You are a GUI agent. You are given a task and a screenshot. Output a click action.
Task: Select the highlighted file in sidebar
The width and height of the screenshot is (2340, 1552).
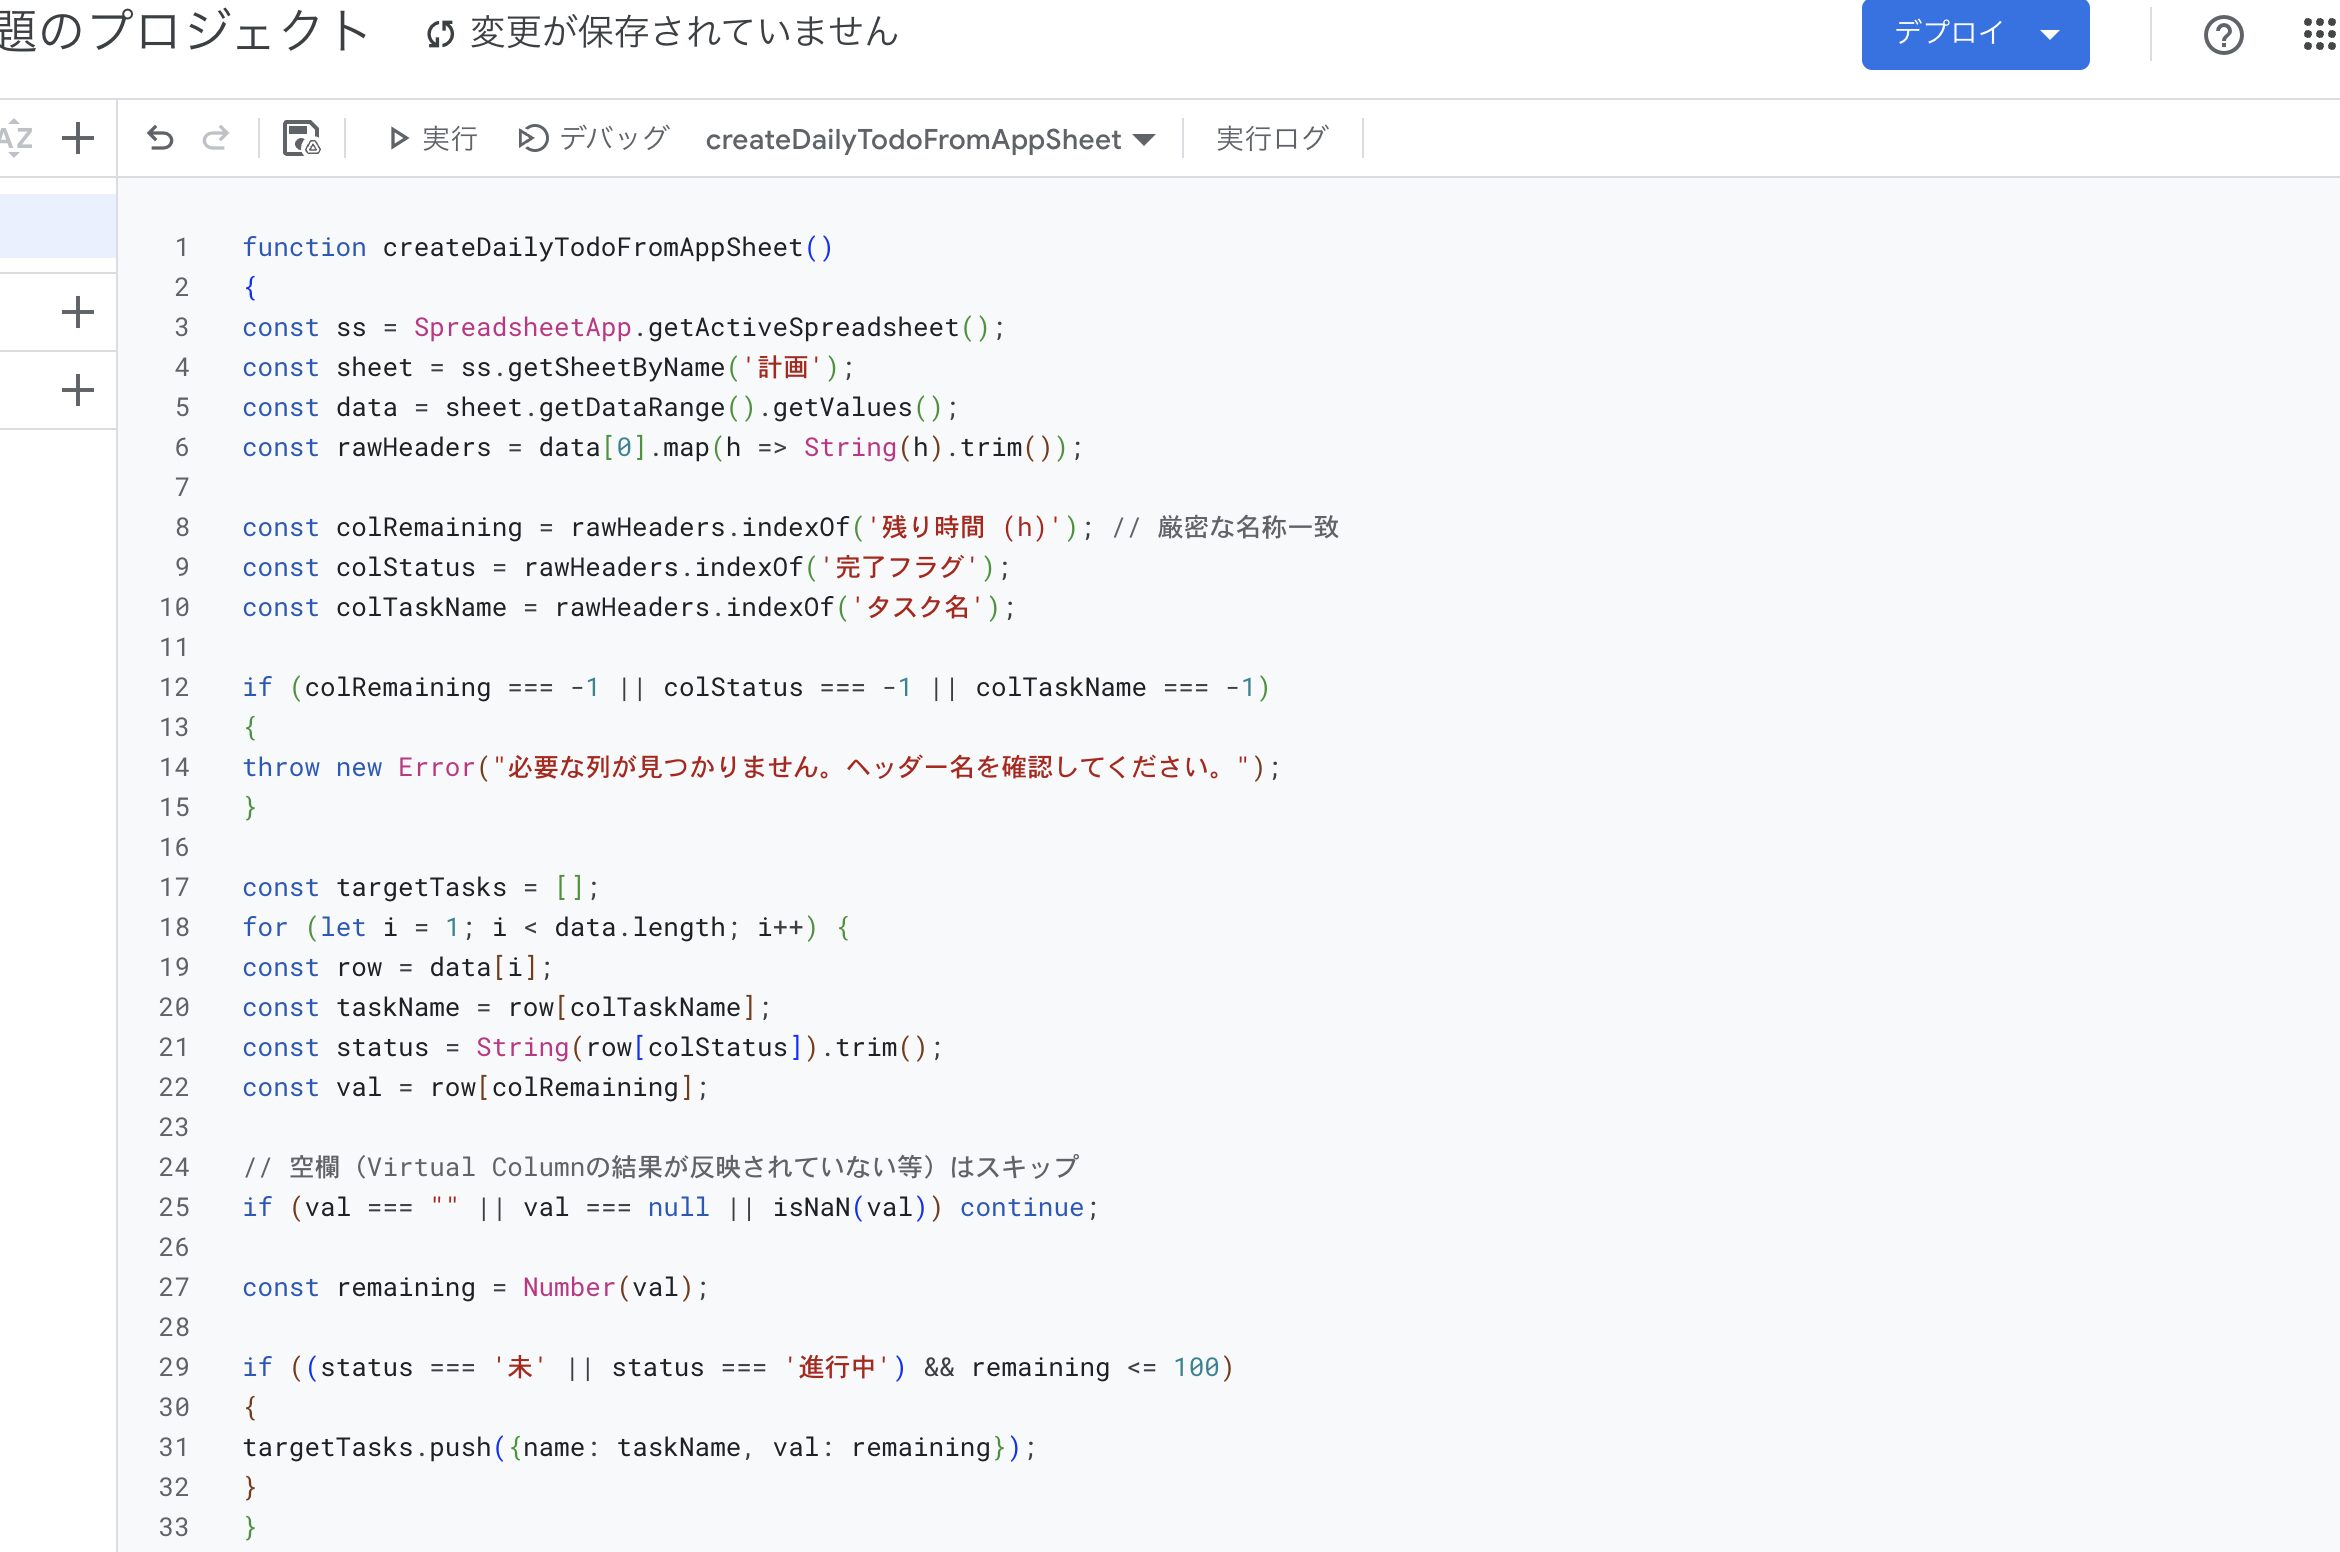58,226
